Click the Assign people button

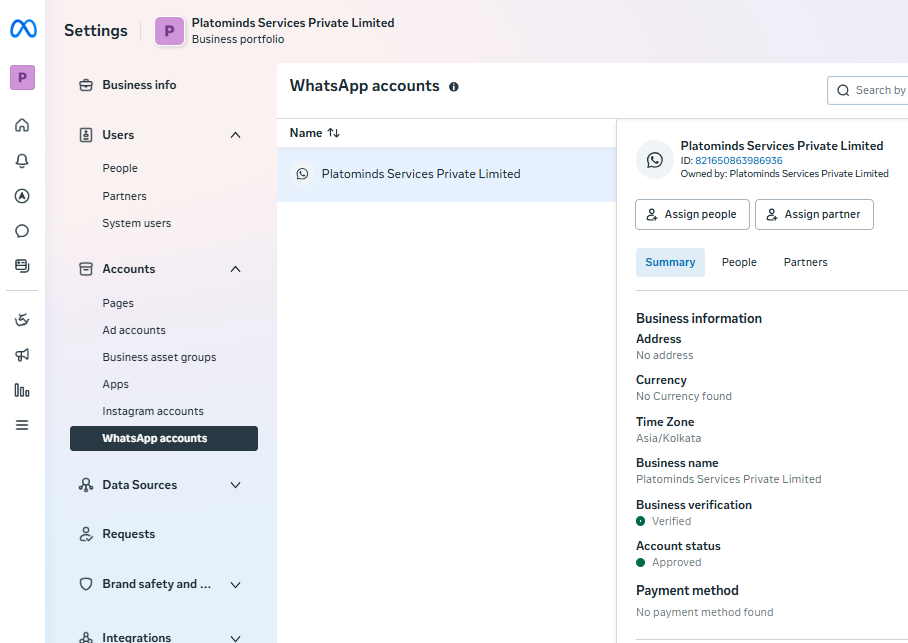[x=692, y=214]
